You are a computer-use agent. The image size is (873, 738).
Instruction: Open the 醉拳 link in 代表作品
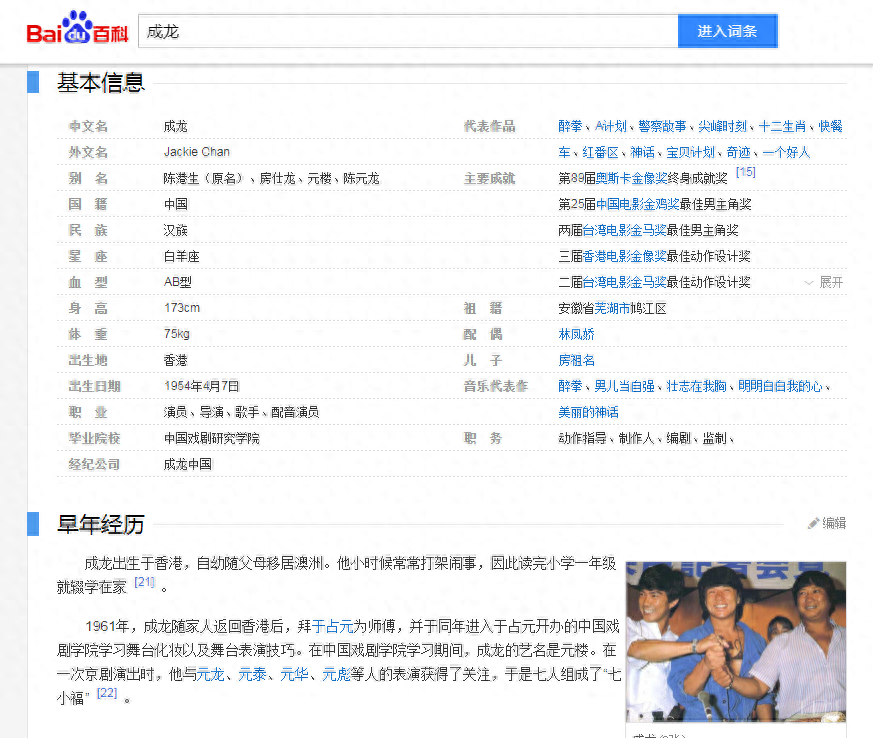pos(570,126)
